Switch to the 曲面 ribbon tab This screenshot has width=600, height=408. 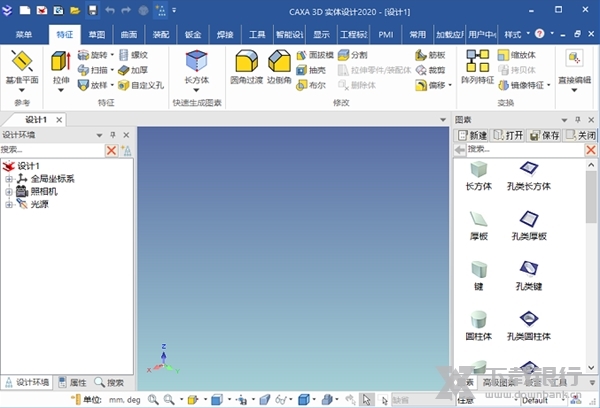pyautogui.click(x=129, y=35)
